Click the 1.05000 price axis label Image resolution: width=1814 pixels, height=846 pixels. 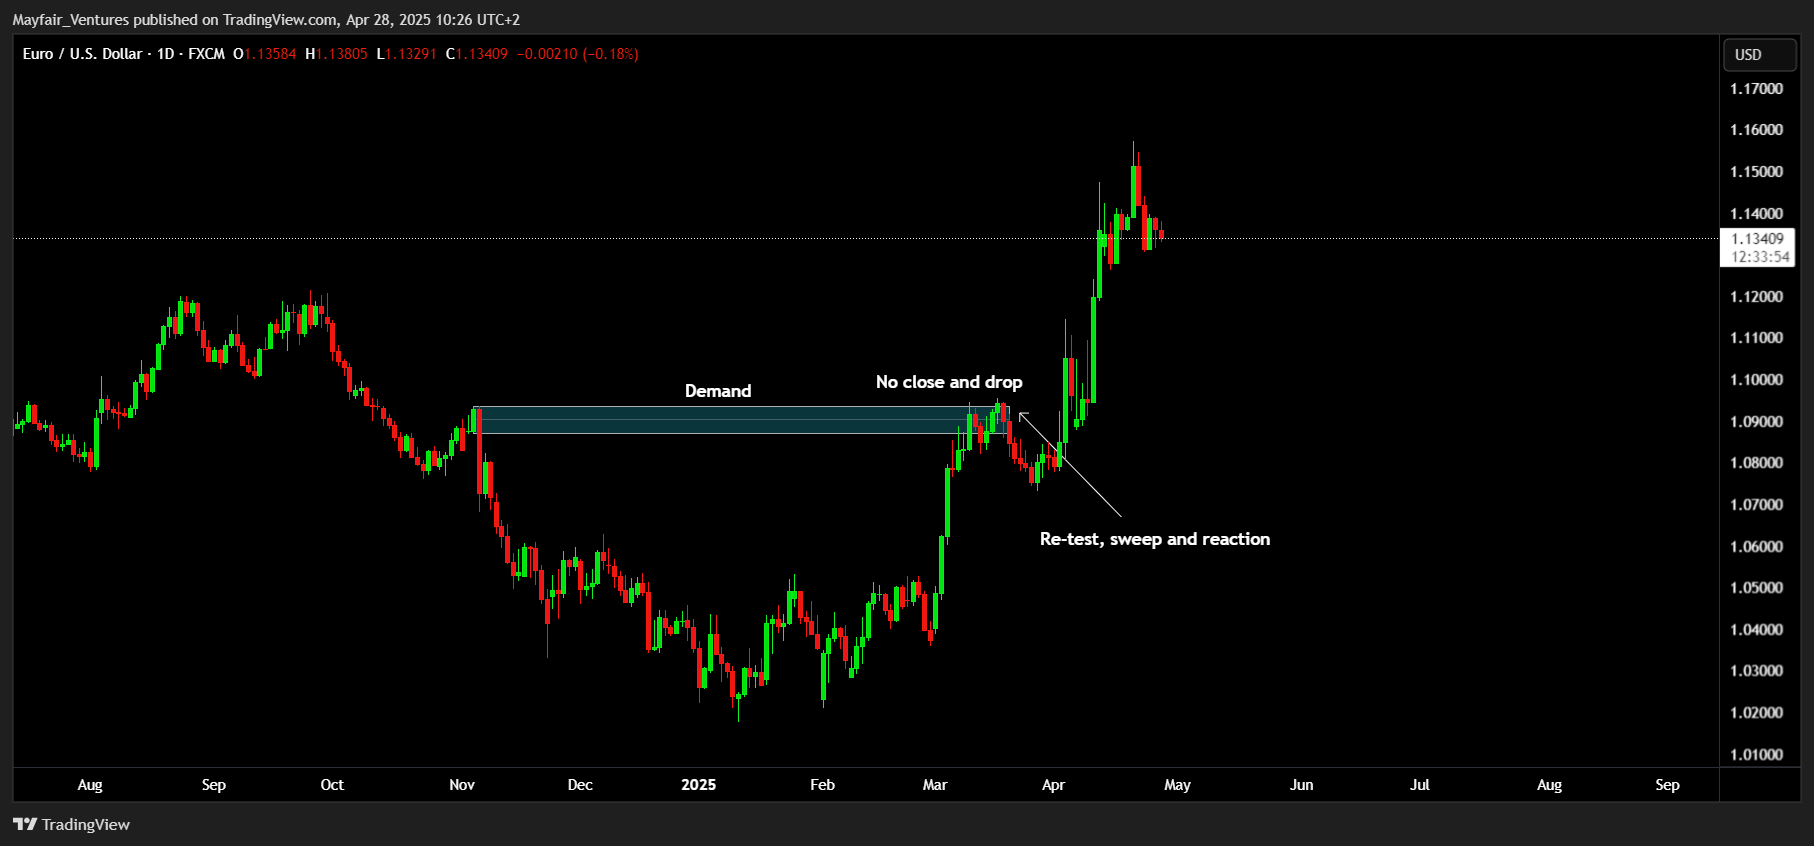[x=1757, y=588]
